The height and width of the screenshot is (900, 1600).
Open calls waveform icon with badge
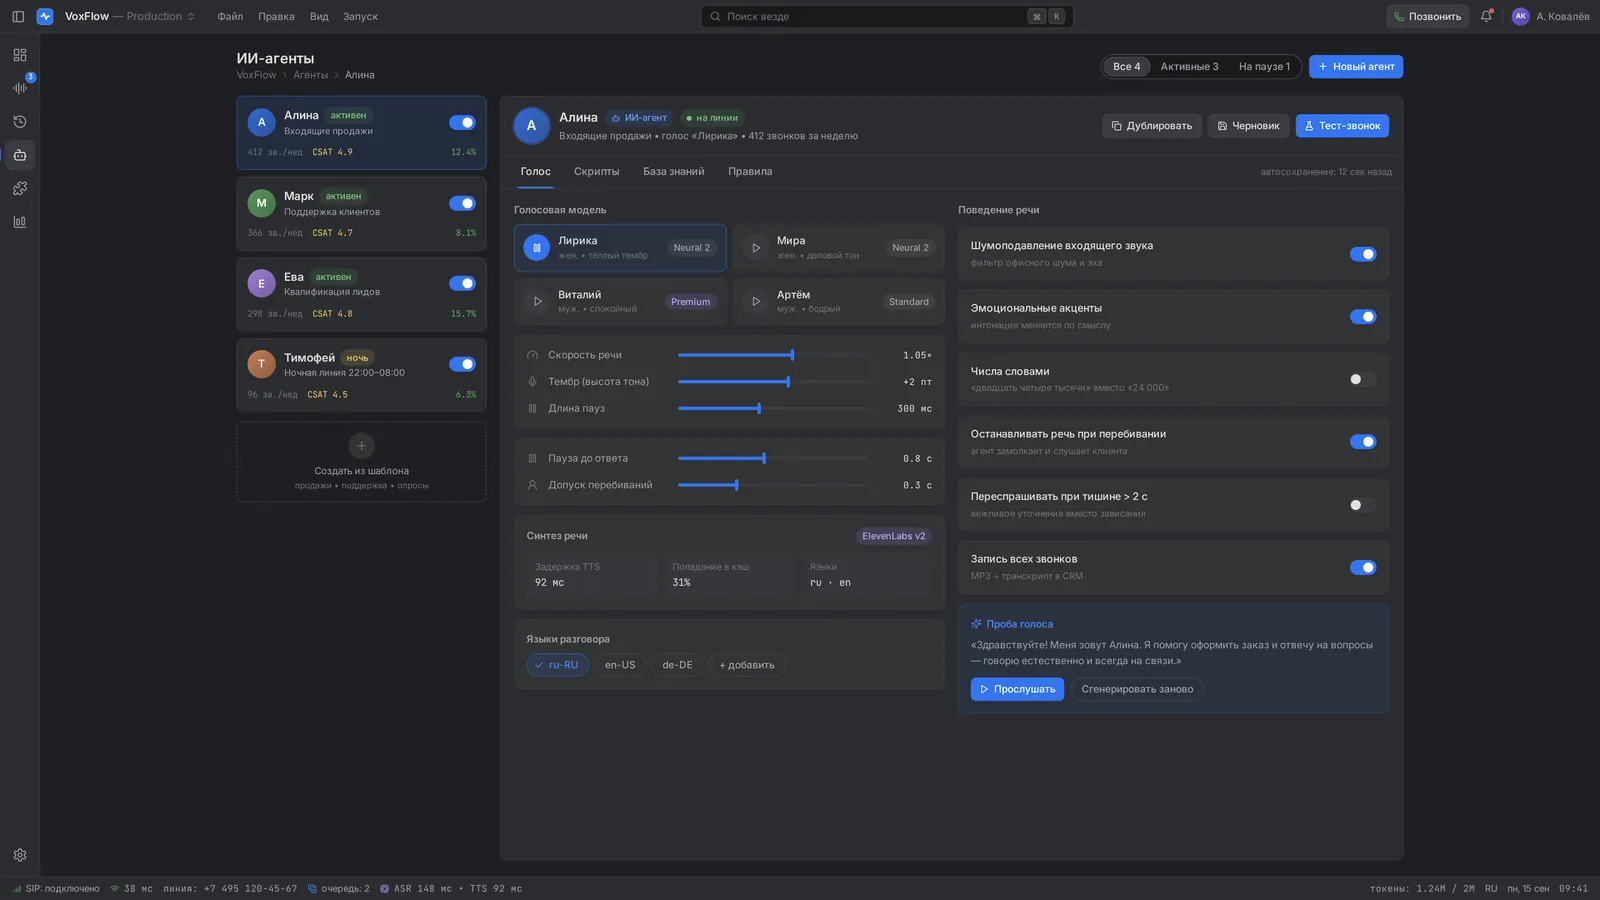pyautogui.click(x=20, y=88)
